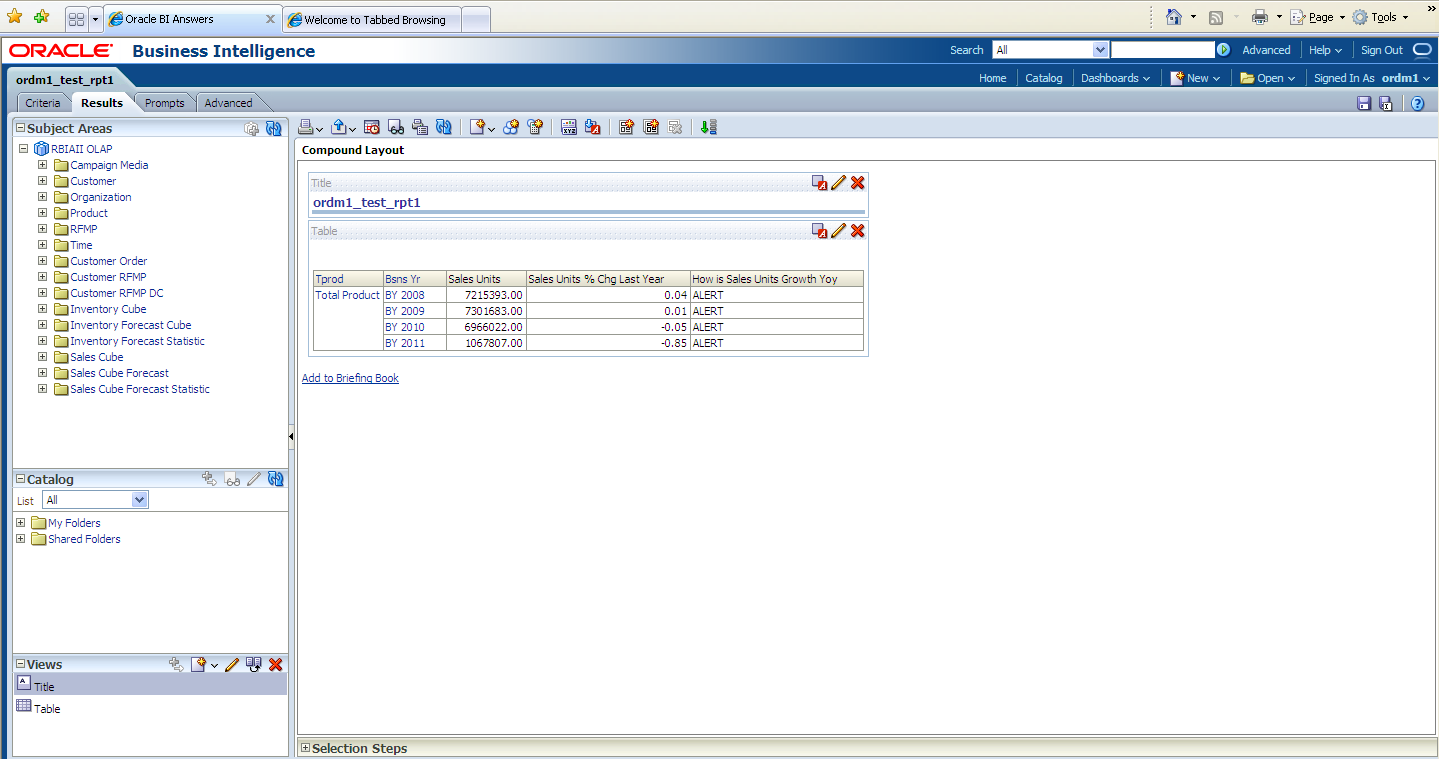Click the search text input field
The width and height of the screenshot is (1439, 759).
(1162, 50)
